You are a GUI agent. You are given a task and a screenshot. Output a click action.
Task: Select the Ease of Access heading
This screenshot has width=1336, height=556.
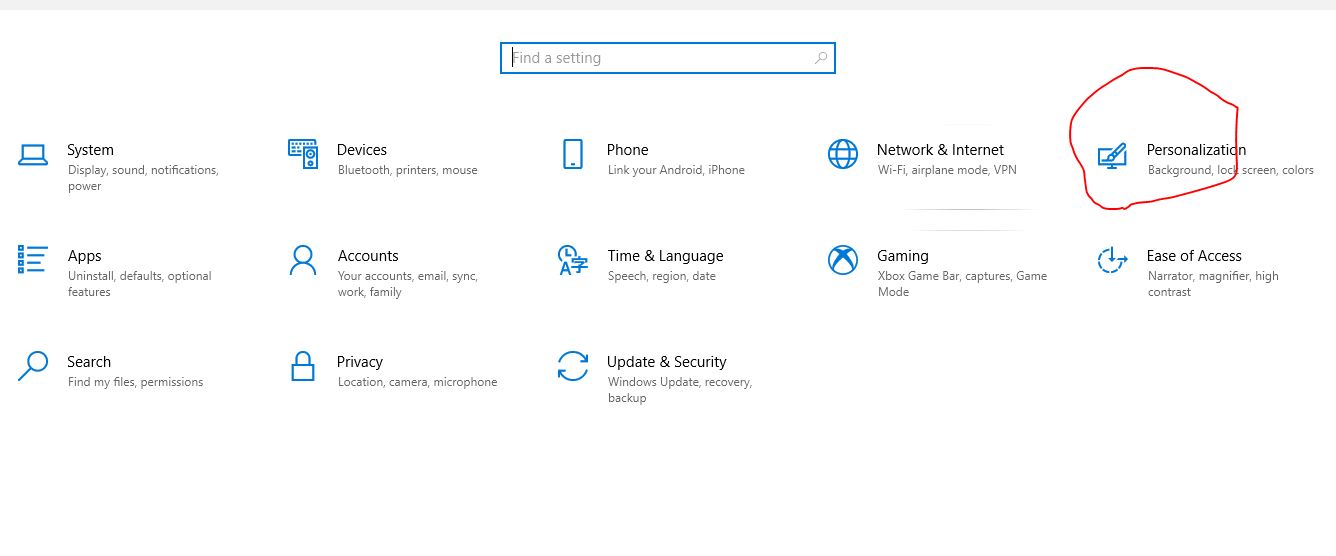click(x=1194, y=256)
